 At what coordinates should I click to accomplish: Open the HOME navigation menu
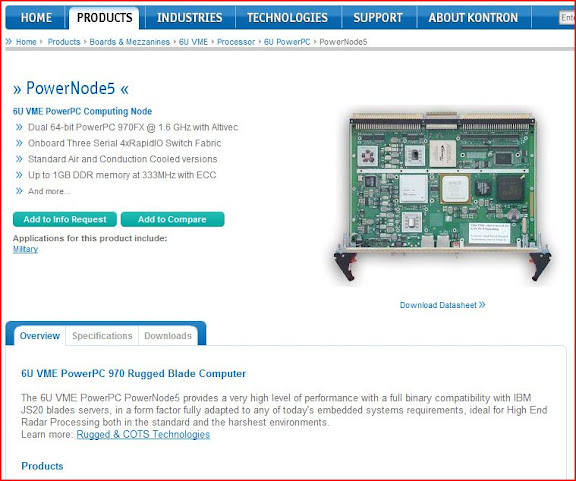[36, 18]
